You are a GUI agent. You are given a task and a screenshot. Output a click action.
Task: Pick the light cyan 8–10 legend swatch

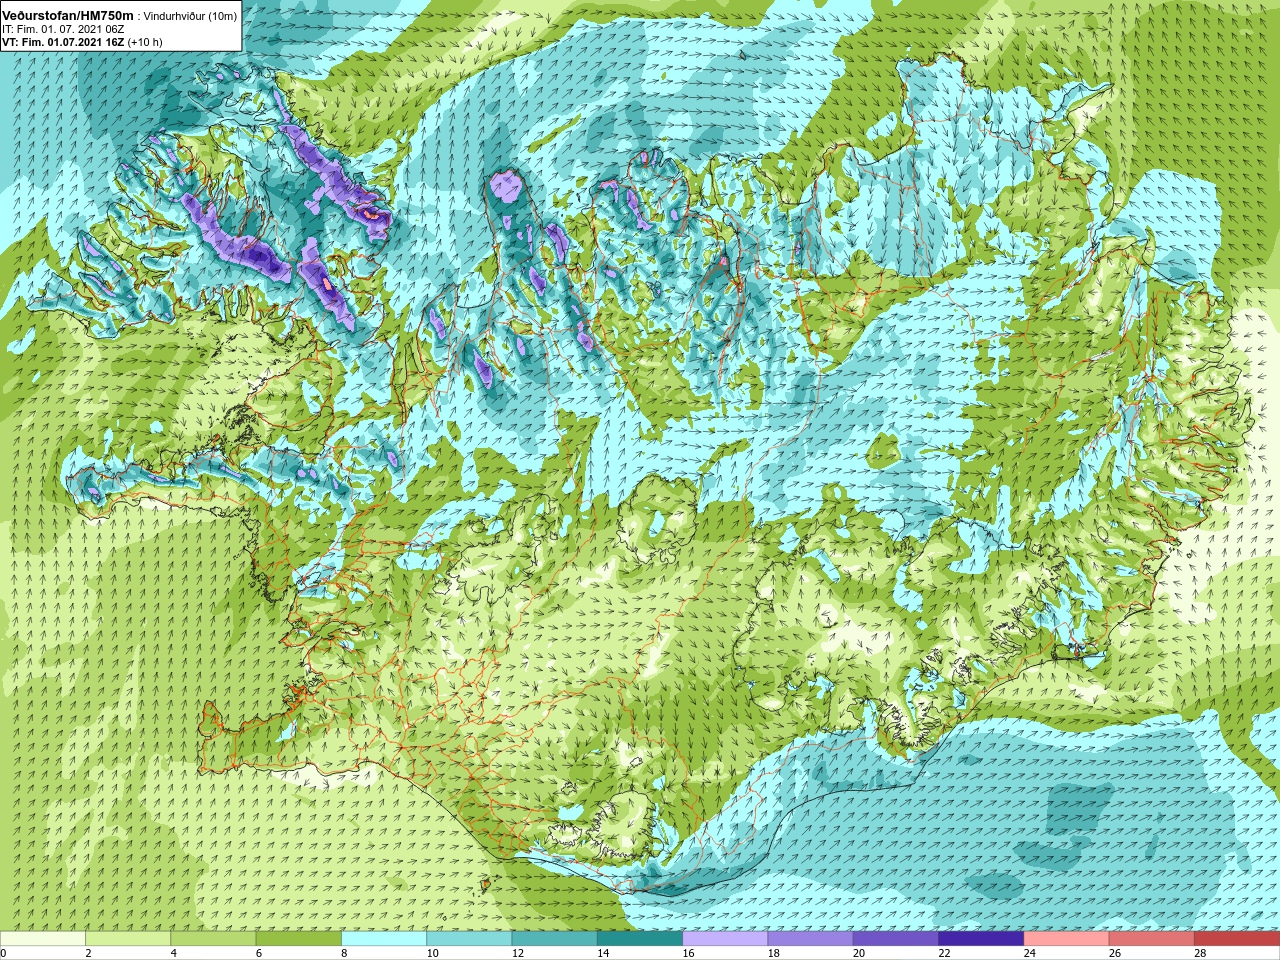(x=384, y=939)
